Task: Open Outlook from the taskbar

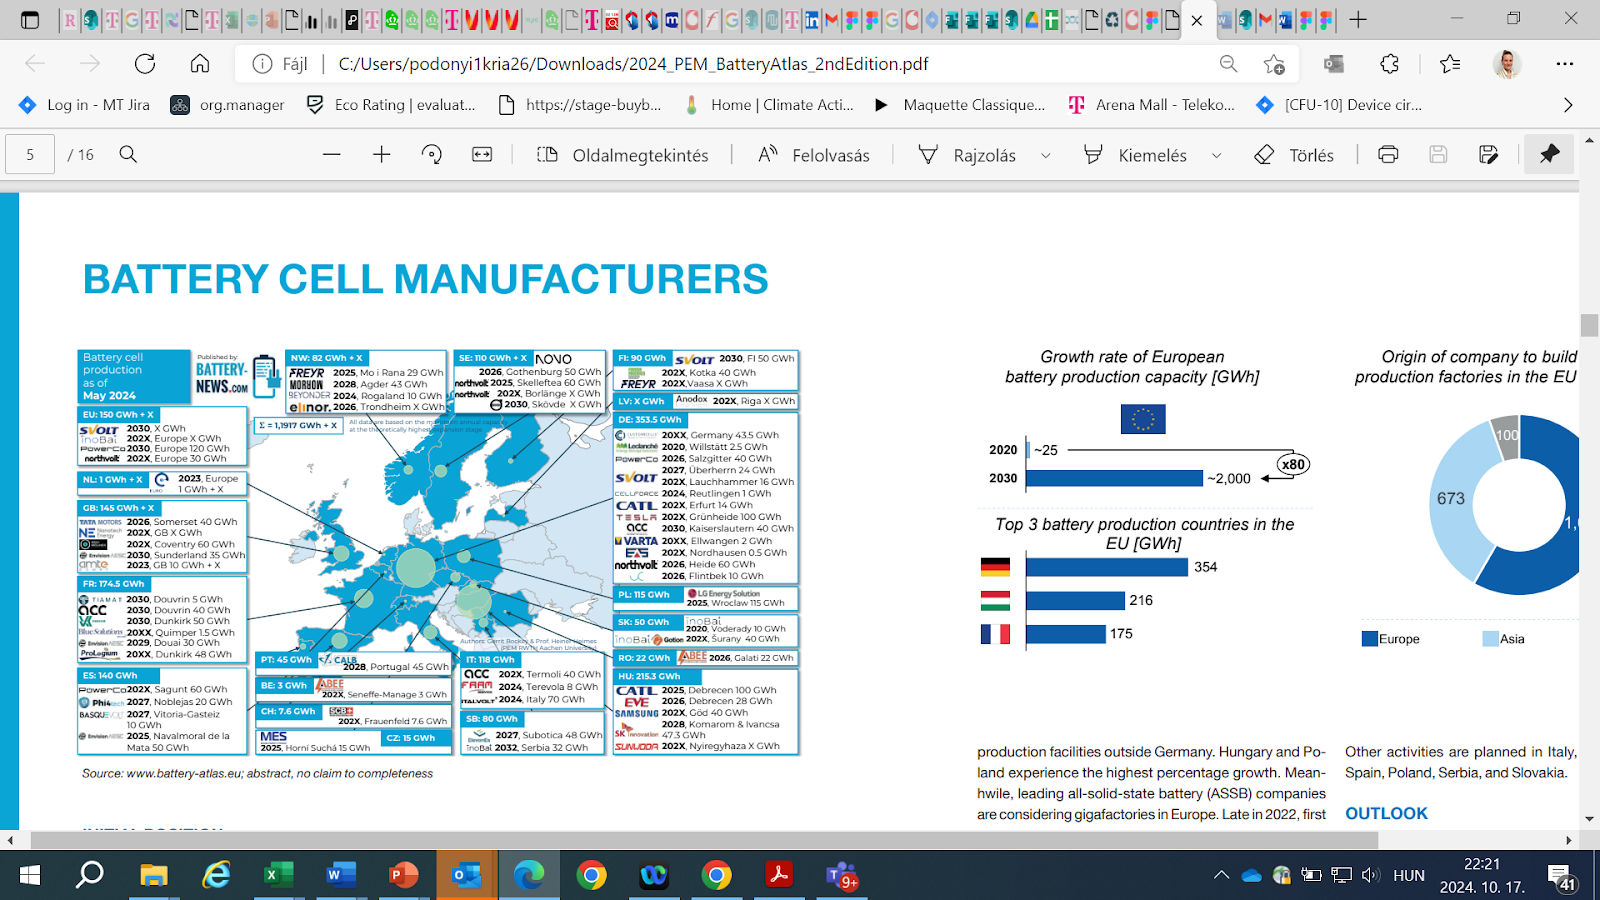Action: 466,876
